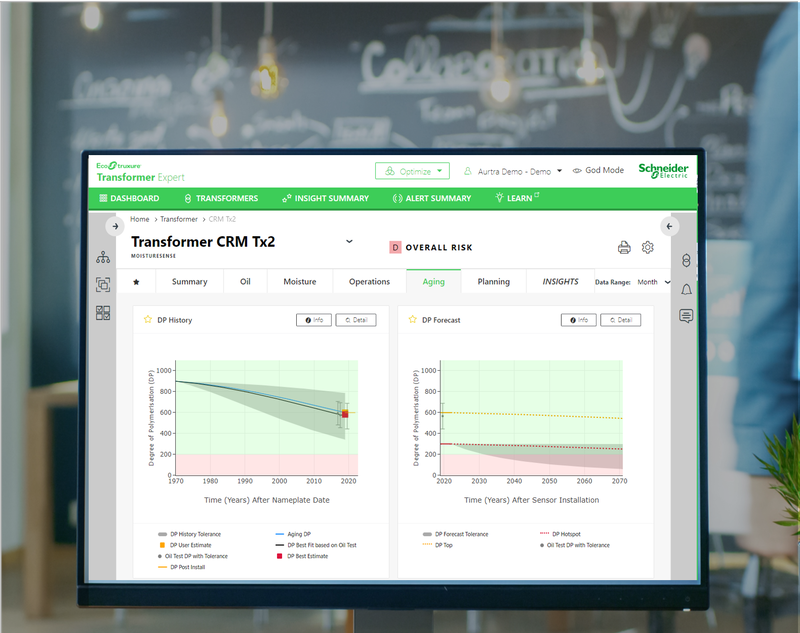Expand the Transformer CRM Tx2 name chevron
The width and height of the screenshot is (800, 633).
pos(349,242)
